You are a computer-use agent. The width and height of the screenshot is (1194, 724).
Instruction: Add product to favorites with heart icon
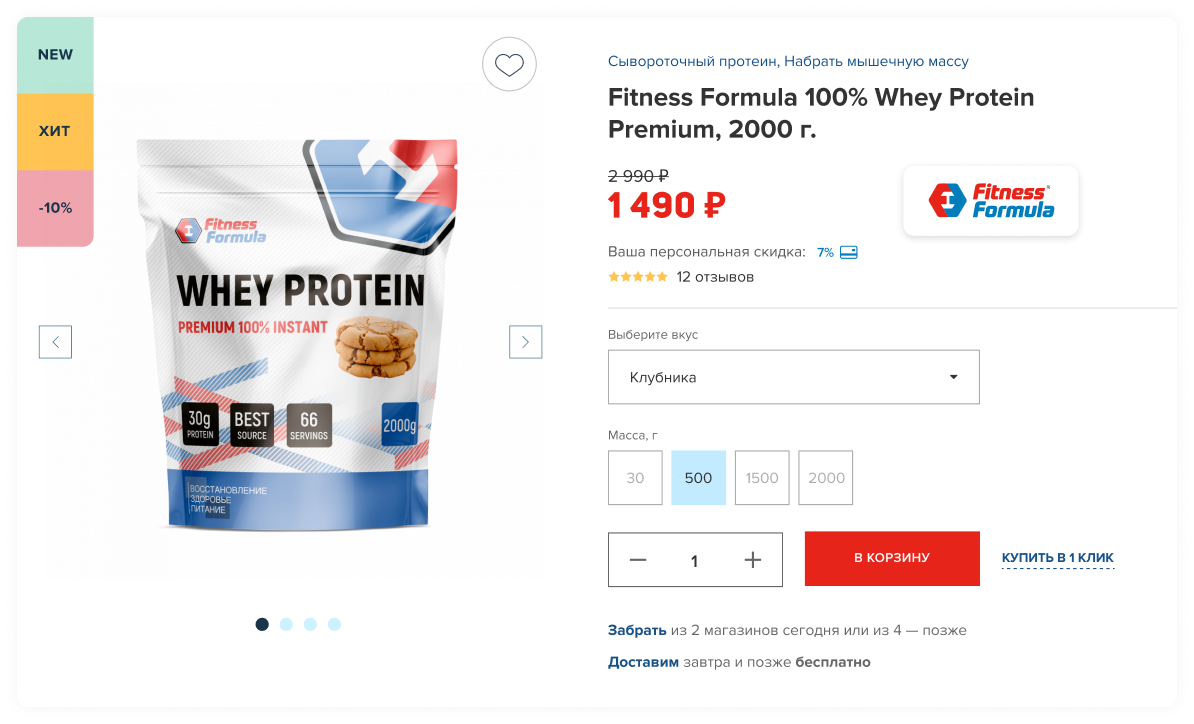(x=509, y=65)
